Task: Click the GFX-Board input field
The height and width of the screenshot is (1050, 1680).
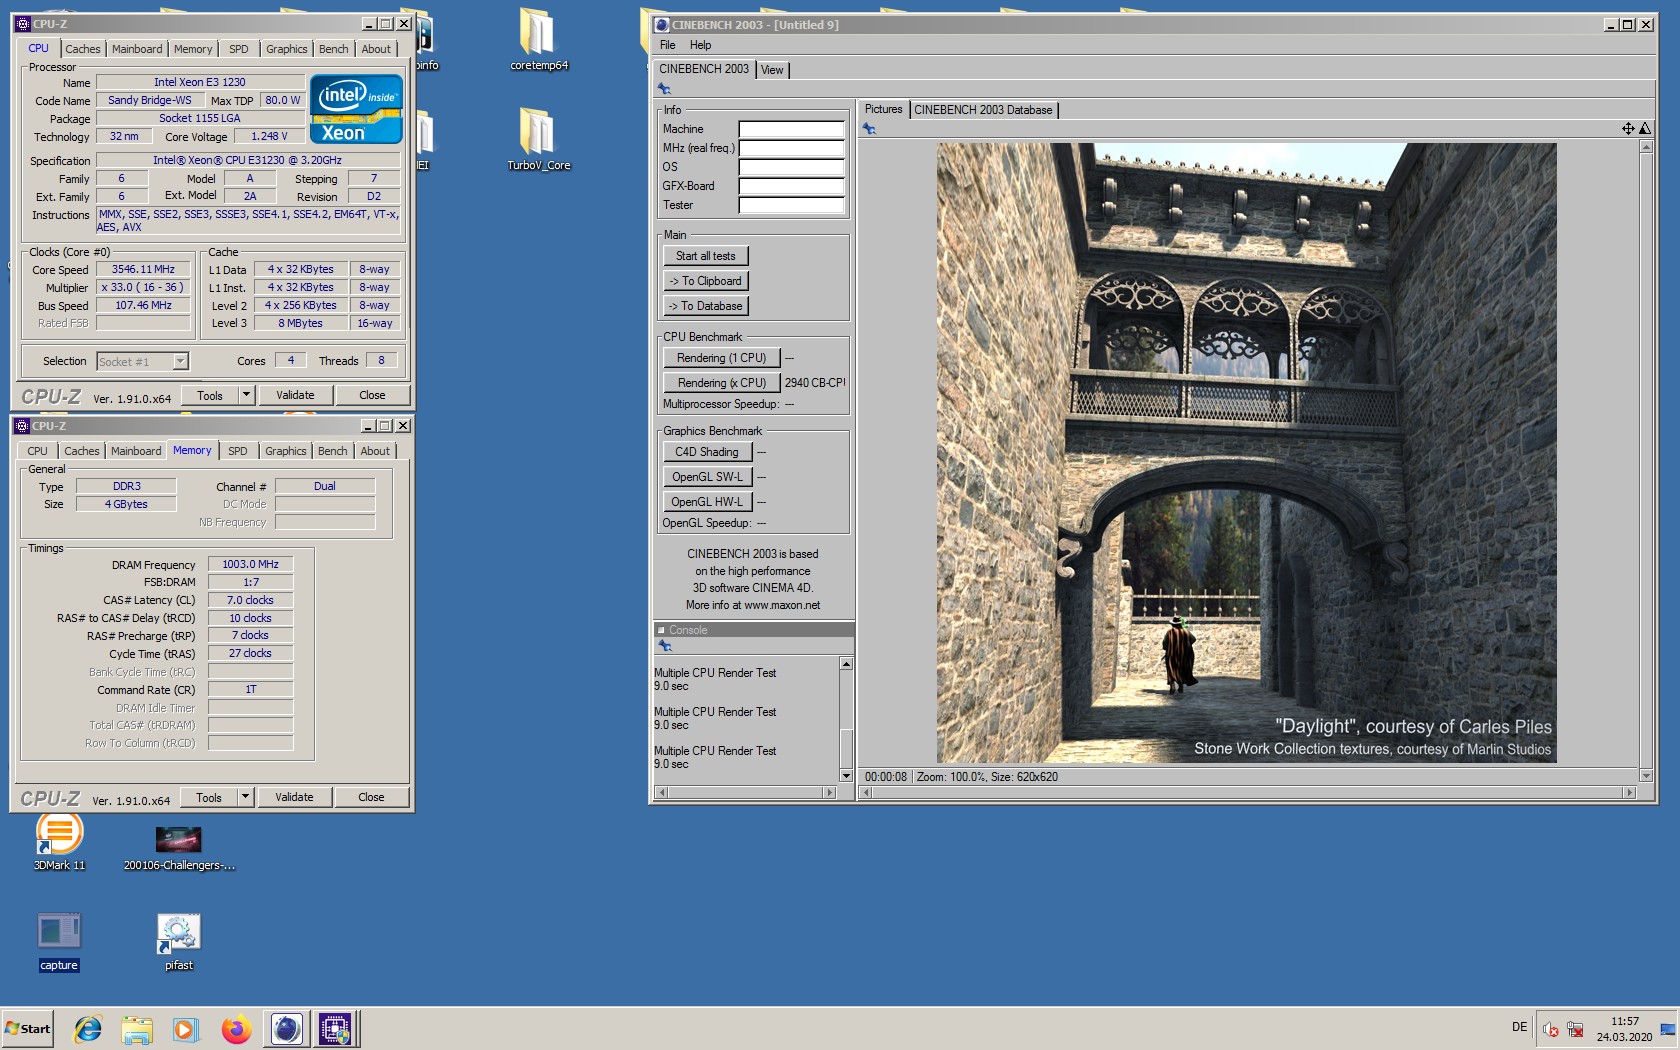Action: pyautogui.click(x=792, y=186)
